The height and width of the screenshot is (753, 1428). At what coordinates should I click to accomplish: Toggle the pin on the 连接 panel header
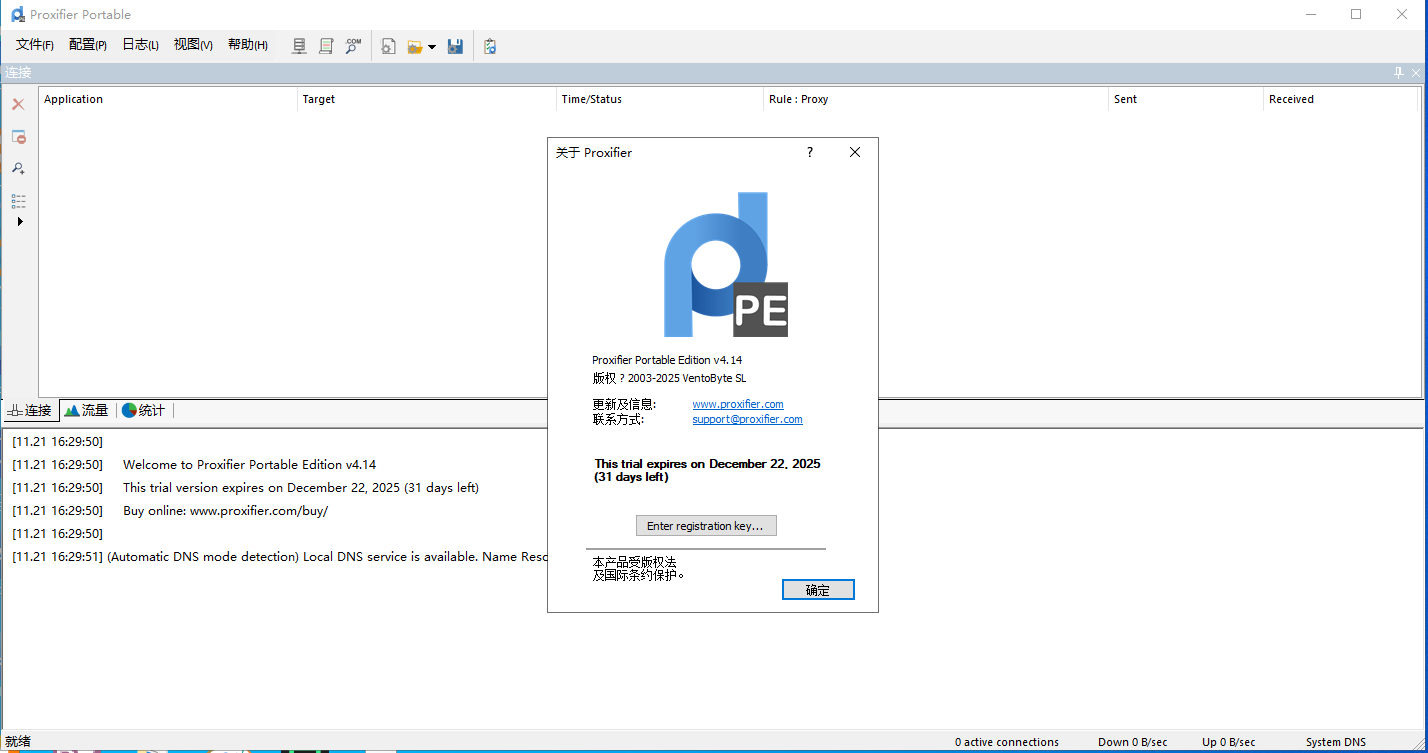click(x=1399, y=73)
